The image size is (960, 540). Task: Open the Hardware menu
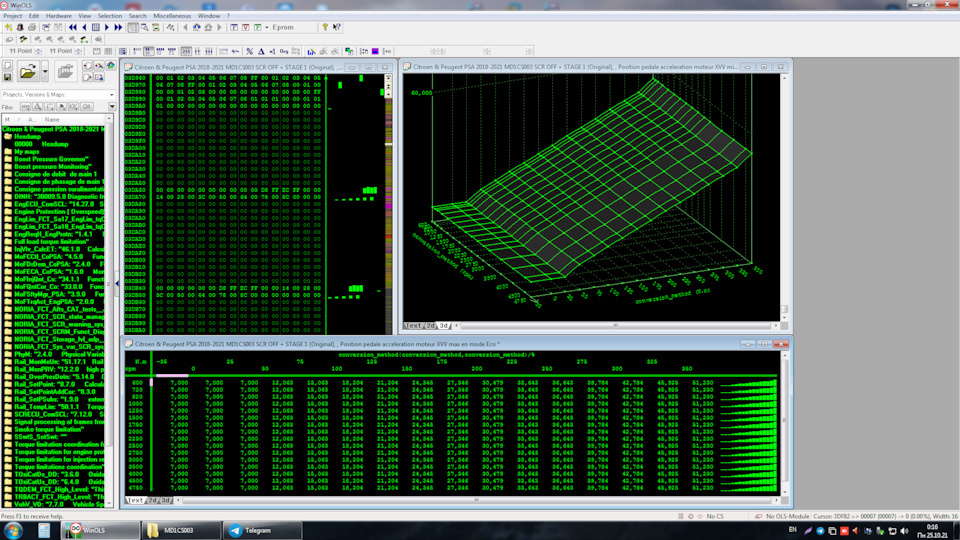click(x=59, y=16)
